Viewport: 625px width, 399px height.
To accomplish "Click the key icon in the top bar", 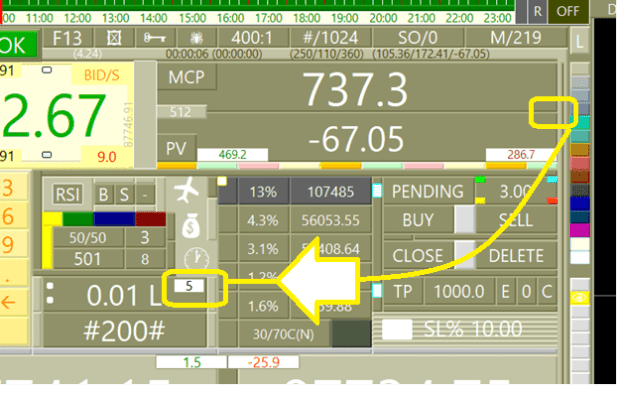I will (x=154, y=38).
